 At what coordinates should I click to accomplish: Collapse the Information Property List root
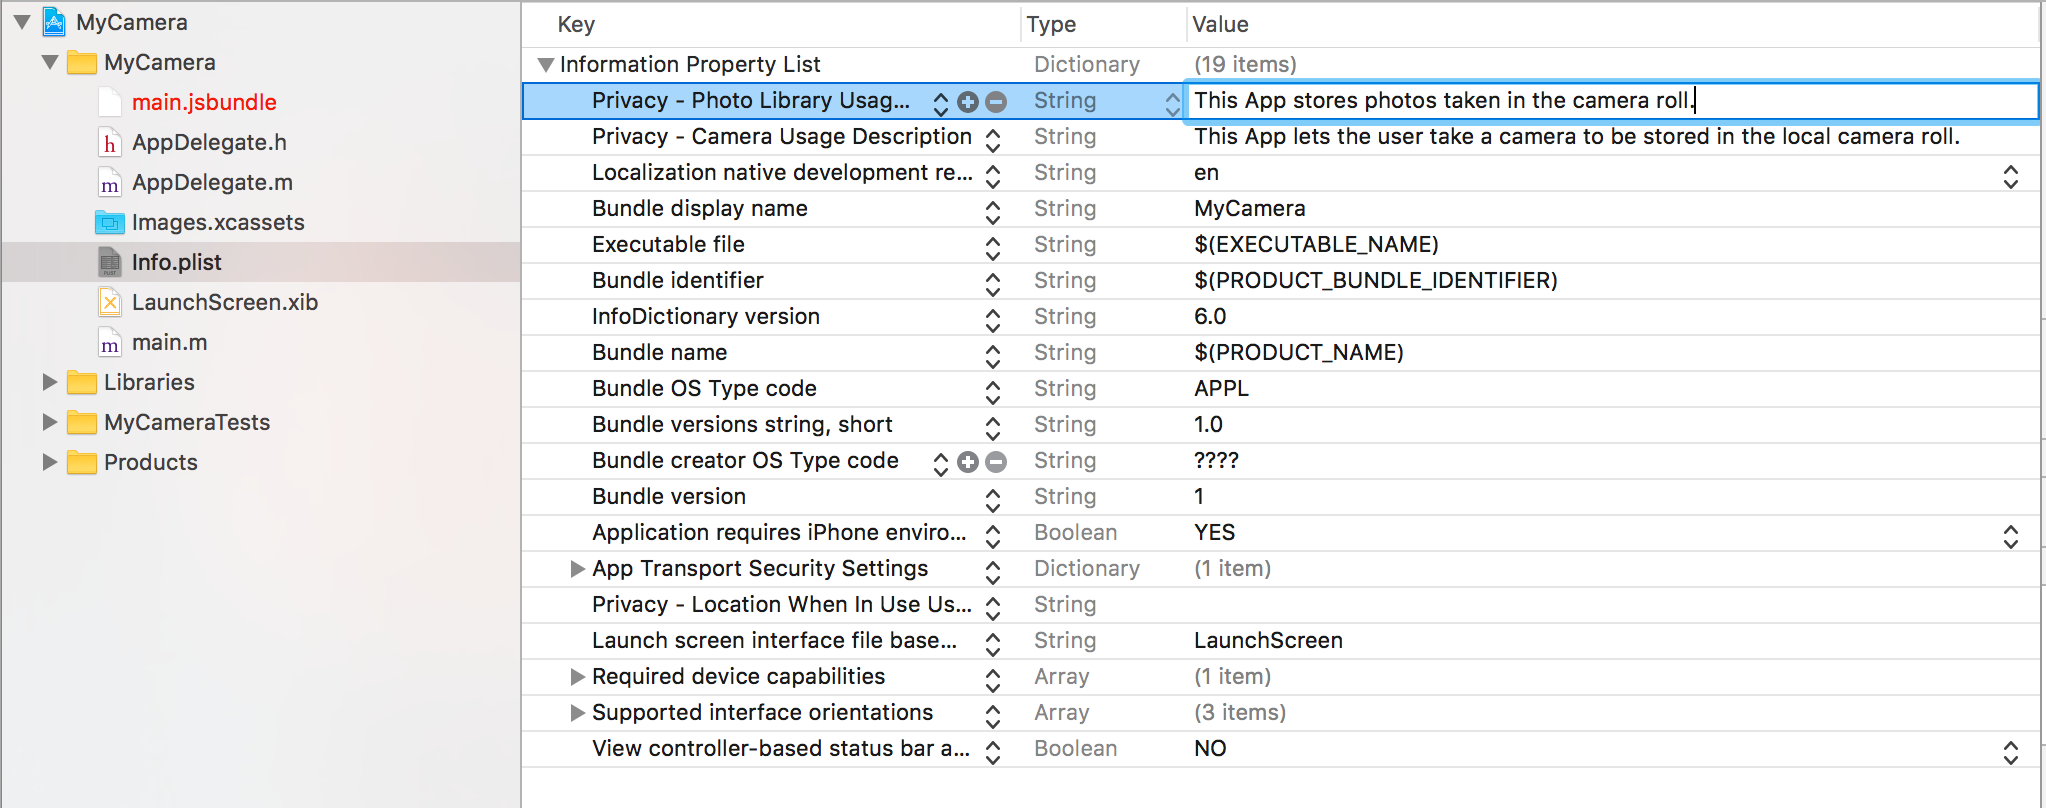(x=545, y=65)
